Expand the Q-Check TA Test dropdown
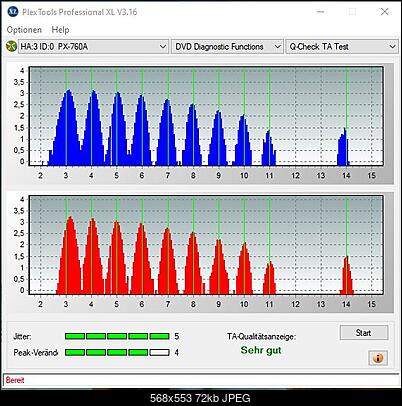Viewport: 402px width, 406px height. (342, 47)
